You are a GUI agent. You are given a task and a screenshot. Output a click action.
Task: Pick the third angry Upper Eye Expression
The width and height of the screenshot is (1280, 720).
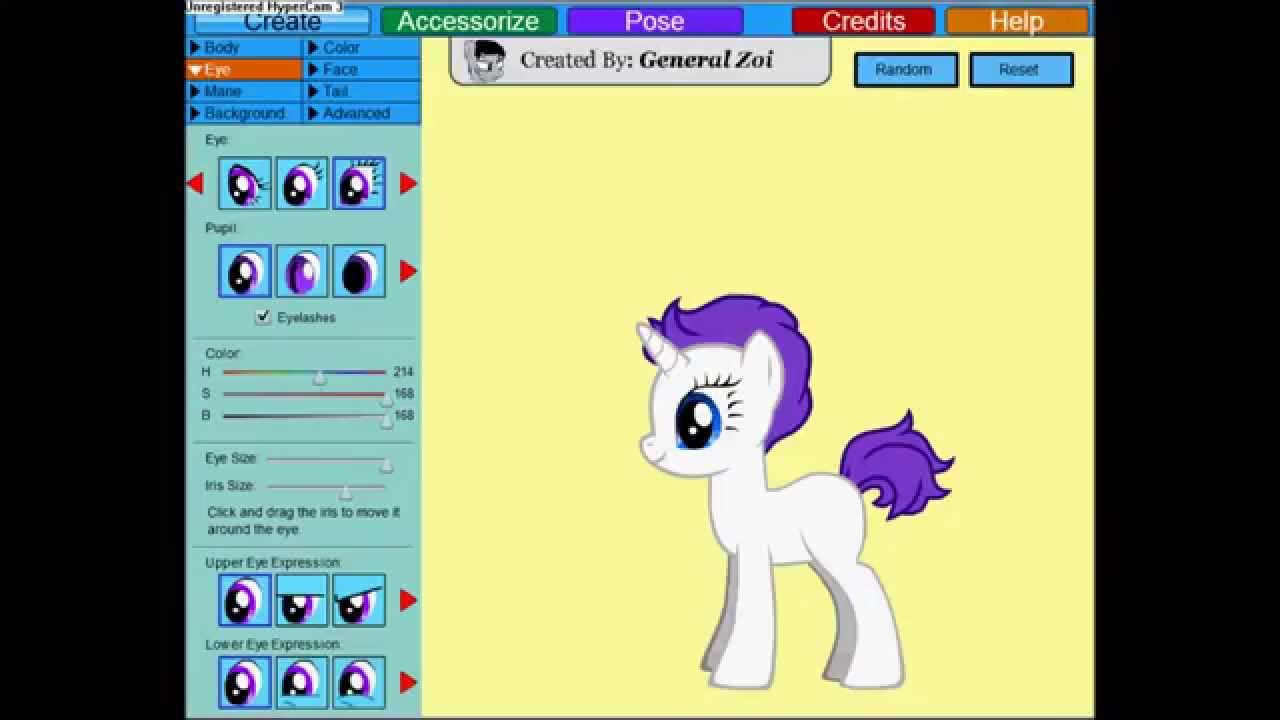pos(359,600)
